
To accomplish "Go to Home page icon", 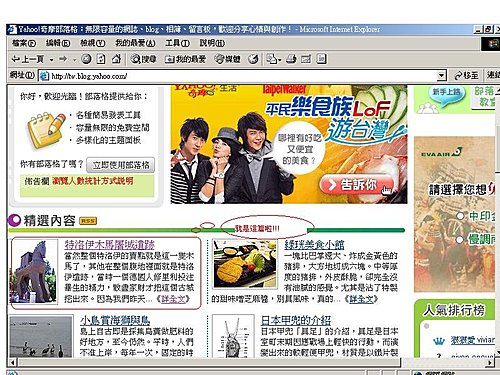I will tap(116, 59).
